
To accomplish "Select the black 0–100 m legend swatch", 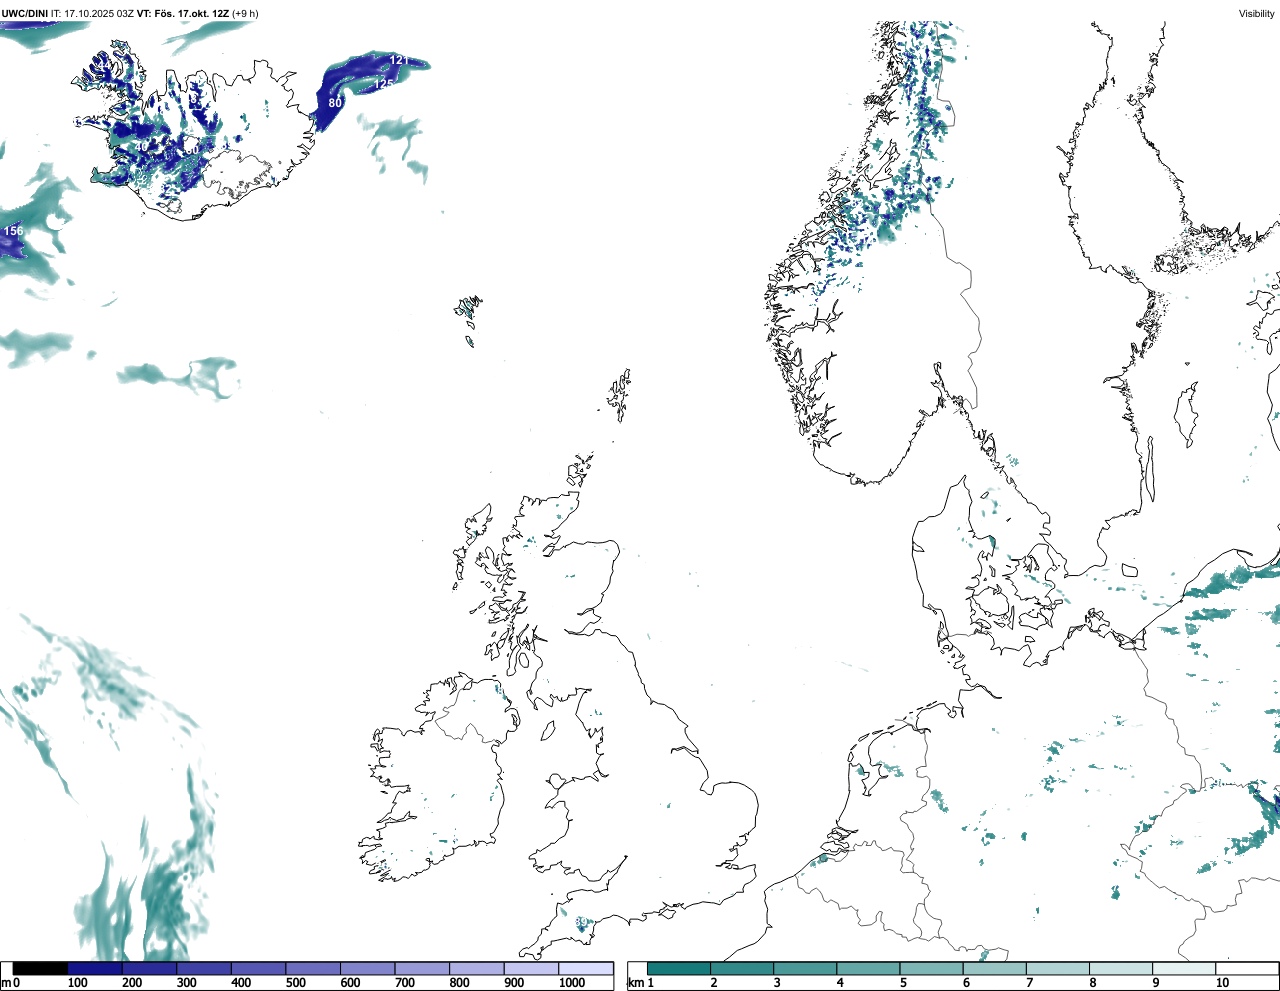I will (40, 969).
